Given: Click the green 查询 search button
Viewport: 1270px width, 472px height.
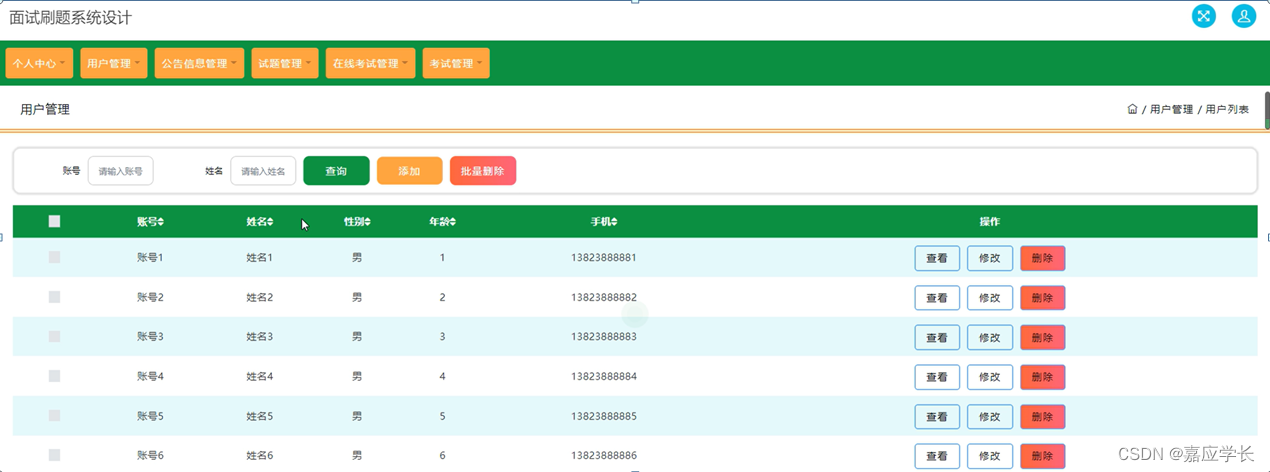Looking at the screenshot, I should (336, 171).
